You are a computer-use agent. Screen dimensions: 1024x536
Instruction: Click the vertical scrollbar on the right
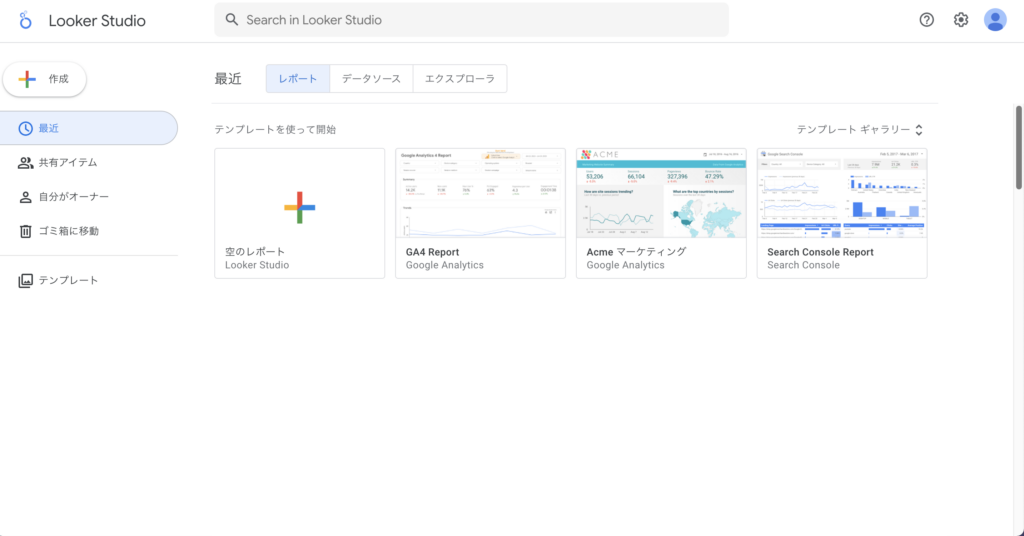1018,148
